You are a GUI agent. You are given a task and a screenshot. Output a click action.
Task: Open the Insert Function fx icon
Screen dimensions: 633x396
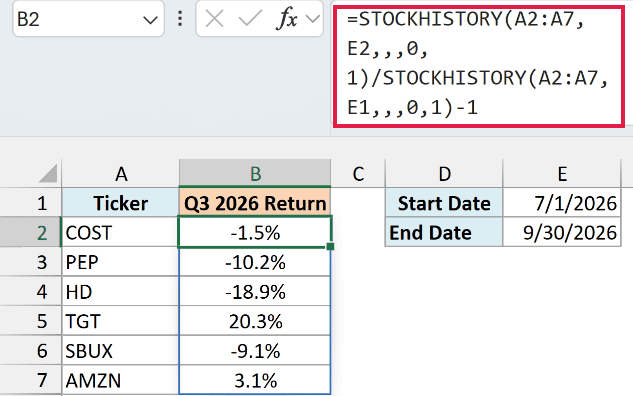point(287,19)
